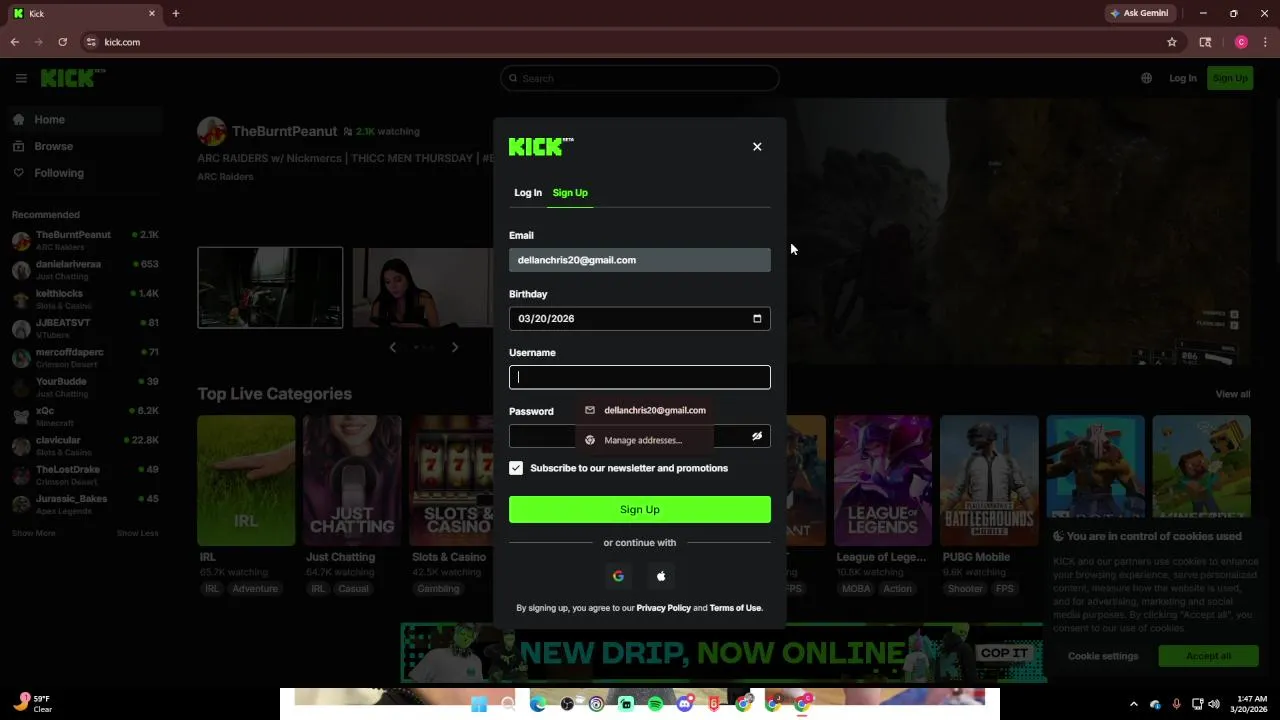Image resolution: width=1280 pixels, height=720 pixels.
Task: Reload the page in Chrome
Action: coord(63,42)
